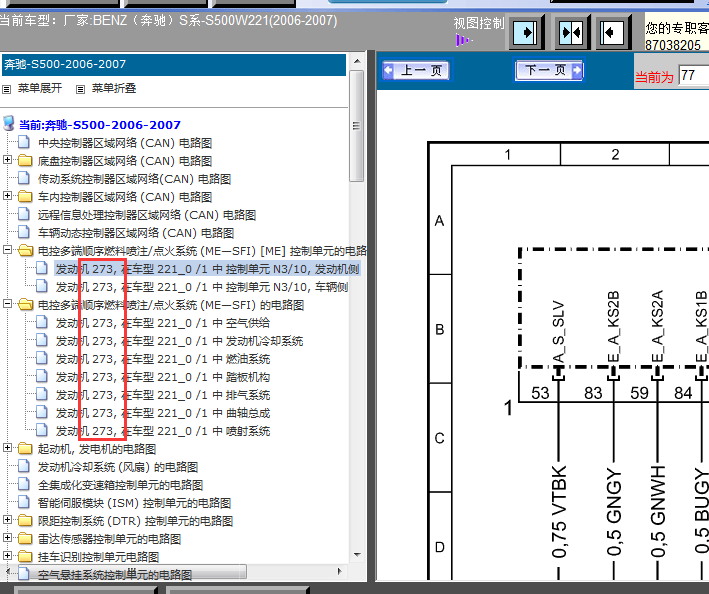
Task: Click folder icon of 底盘控制器区域网络
Action: [25, 160]
